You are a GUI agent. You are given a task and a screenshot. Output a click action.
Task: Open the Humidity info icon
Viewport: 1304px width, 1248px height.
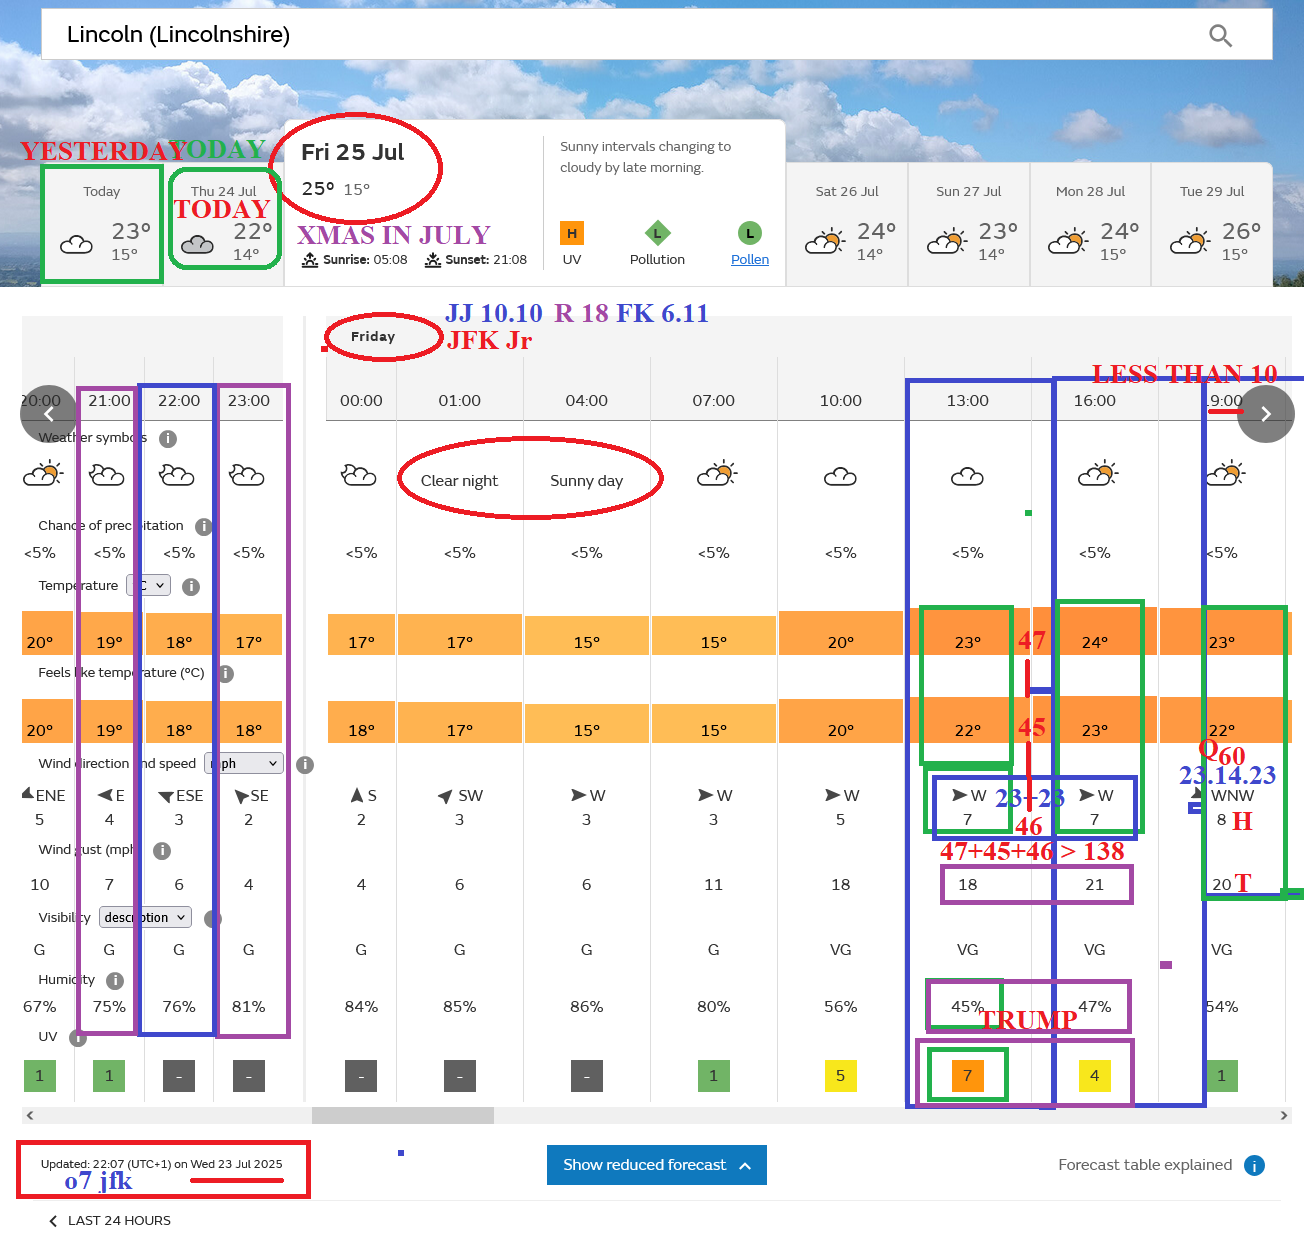115,980
